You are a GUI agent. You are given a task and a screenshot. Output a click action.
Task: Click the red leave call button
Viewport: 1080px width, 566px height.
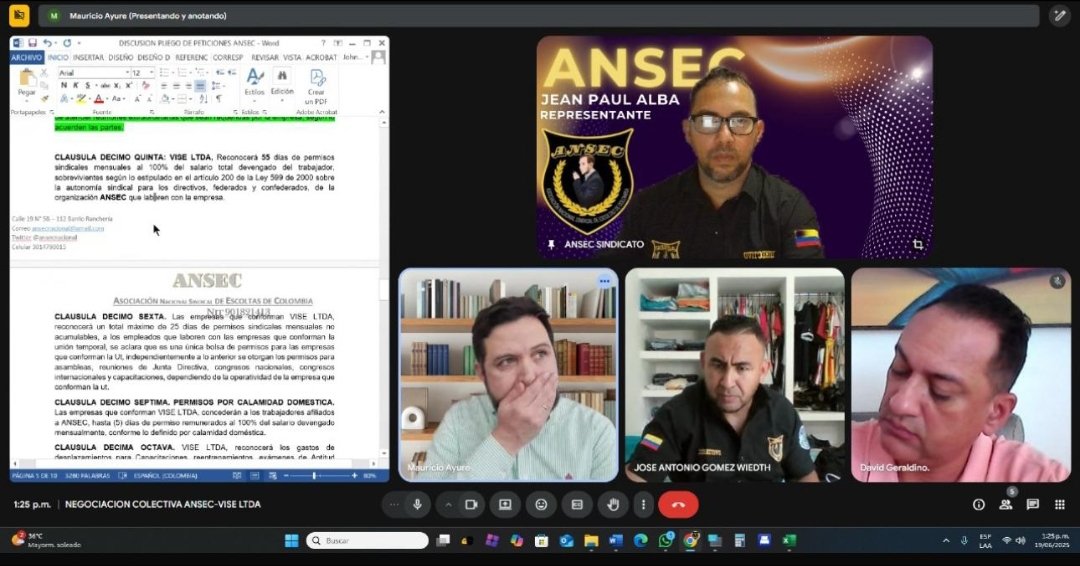(678, 505)
